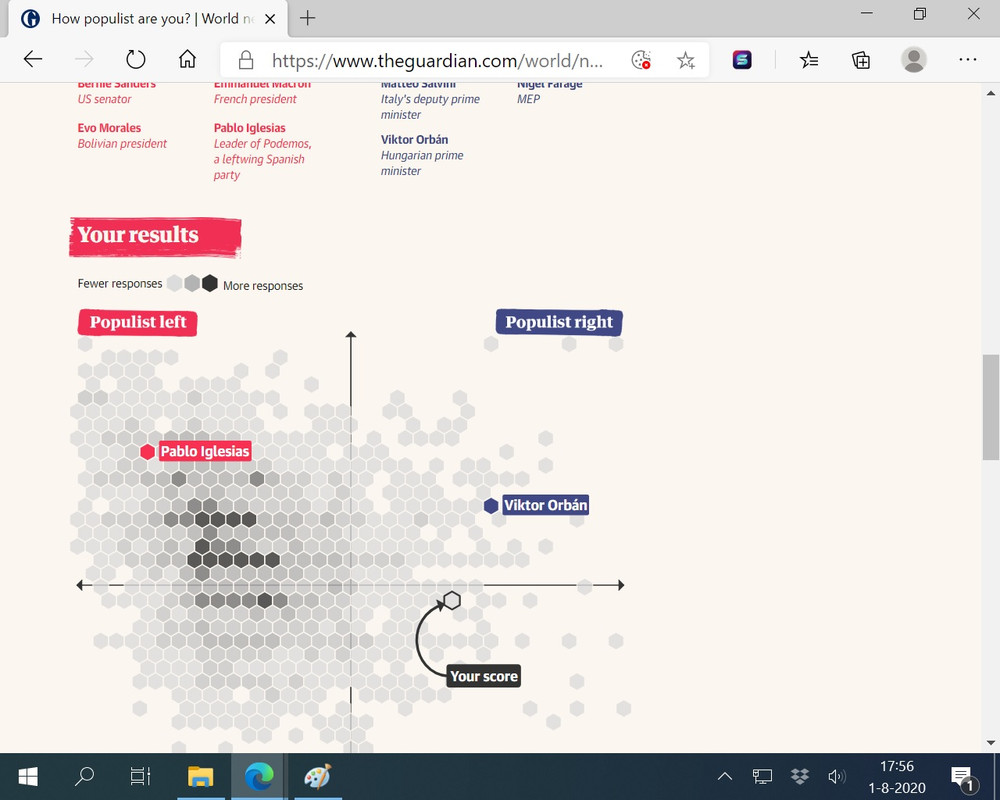Open network status tray icon
Viewport: 1000px width, 800px height.
click(x=762, y=776)
